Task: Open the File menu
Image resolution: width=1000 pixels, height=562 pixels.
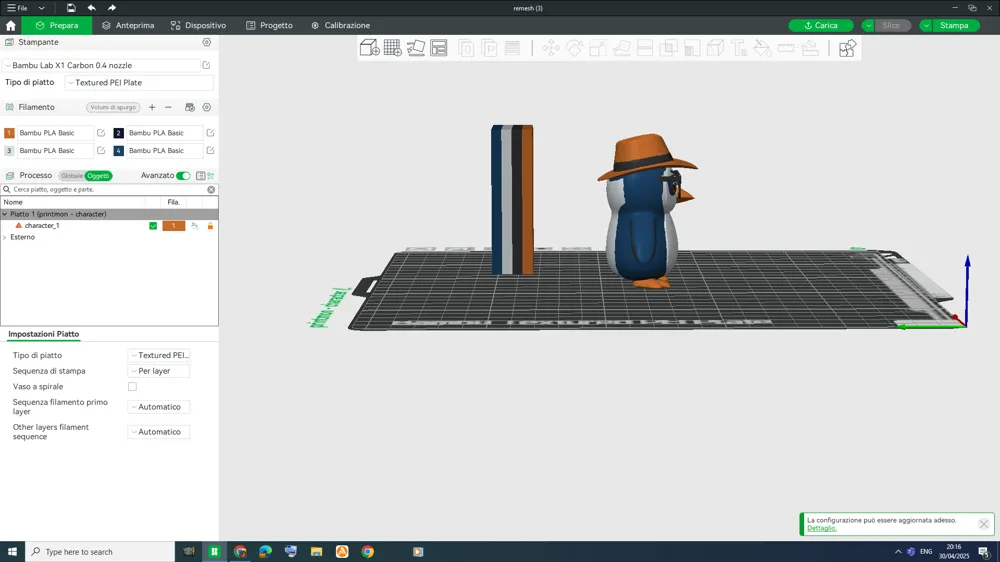Action: point(17,8)
